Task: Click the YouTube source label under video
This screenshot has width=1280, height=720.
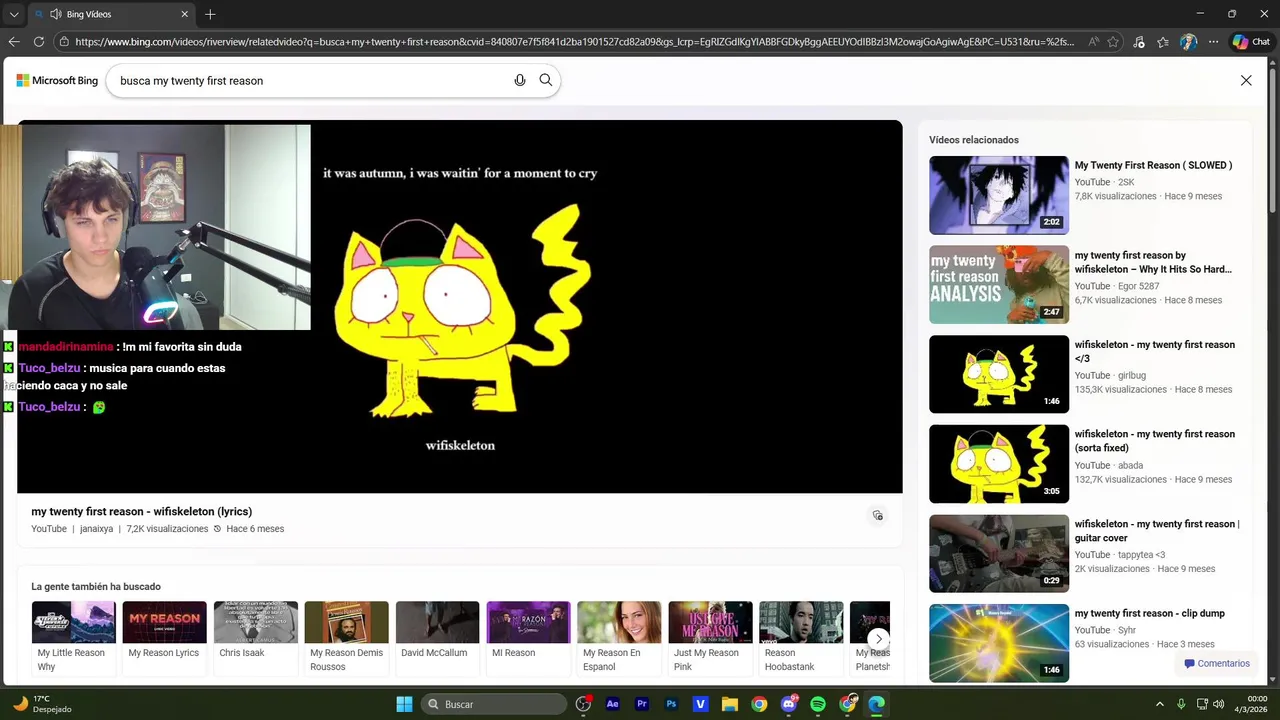Action: coord(49,529)
